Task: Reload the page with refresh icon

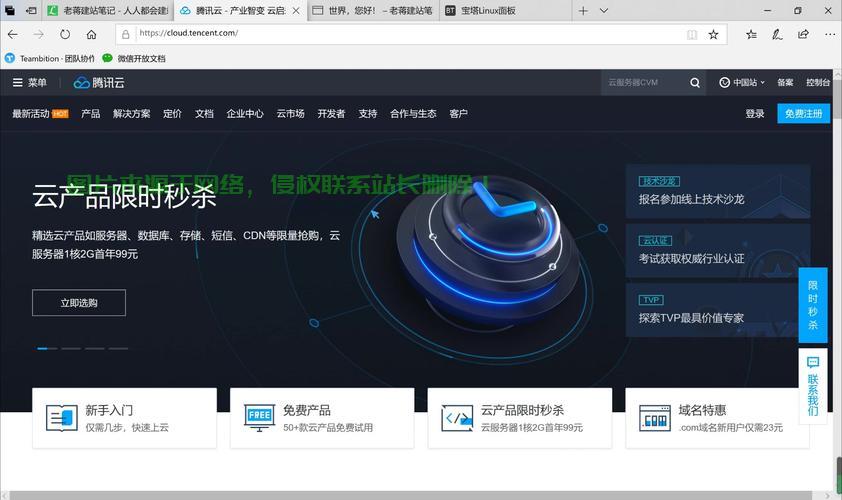Action: 65,34
